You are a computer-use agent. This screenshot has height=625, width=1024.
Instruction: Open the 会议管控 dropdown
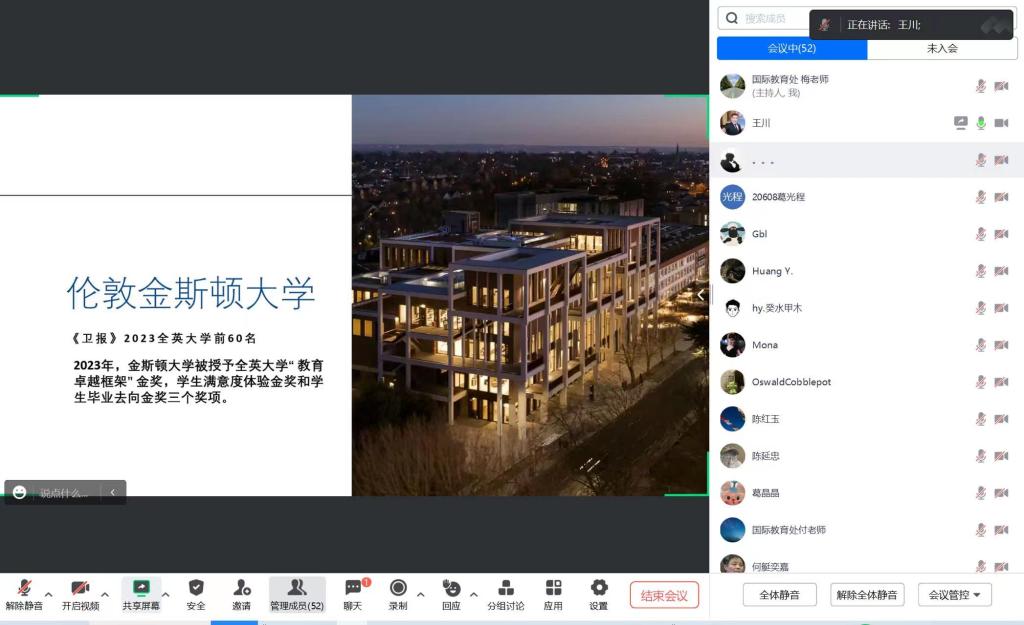955,595
